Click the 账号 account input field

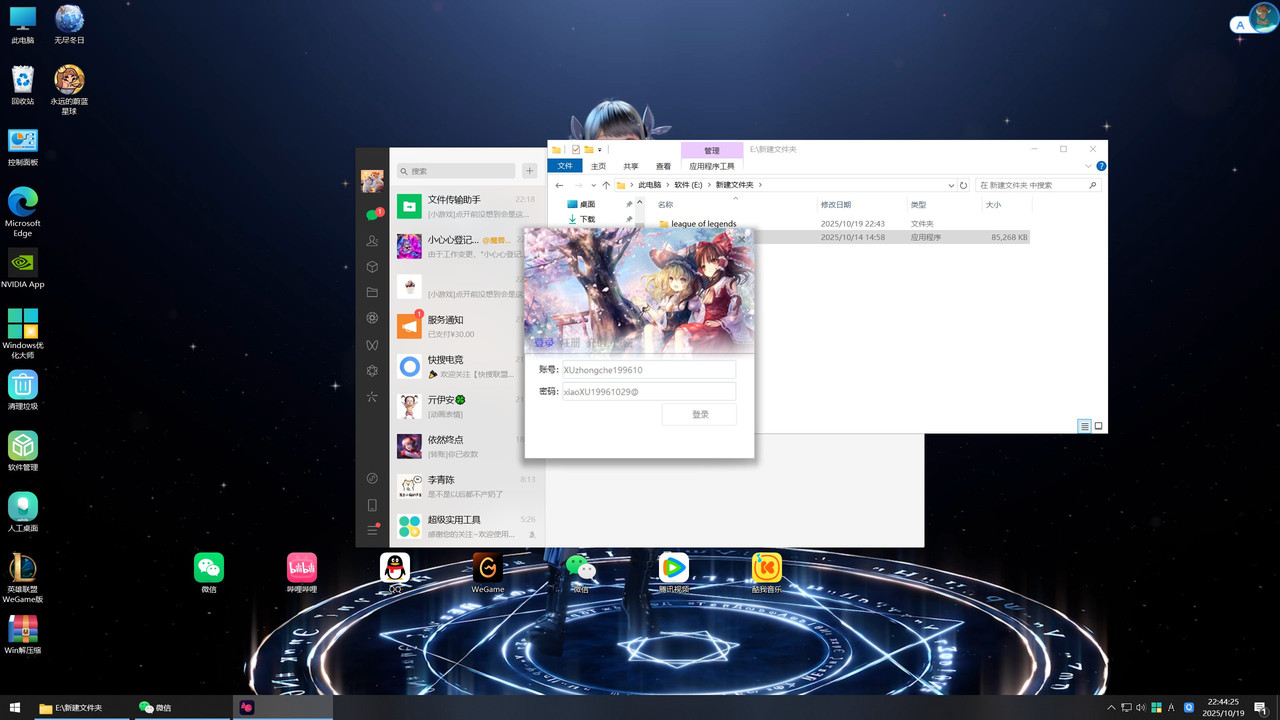[649, 370]
